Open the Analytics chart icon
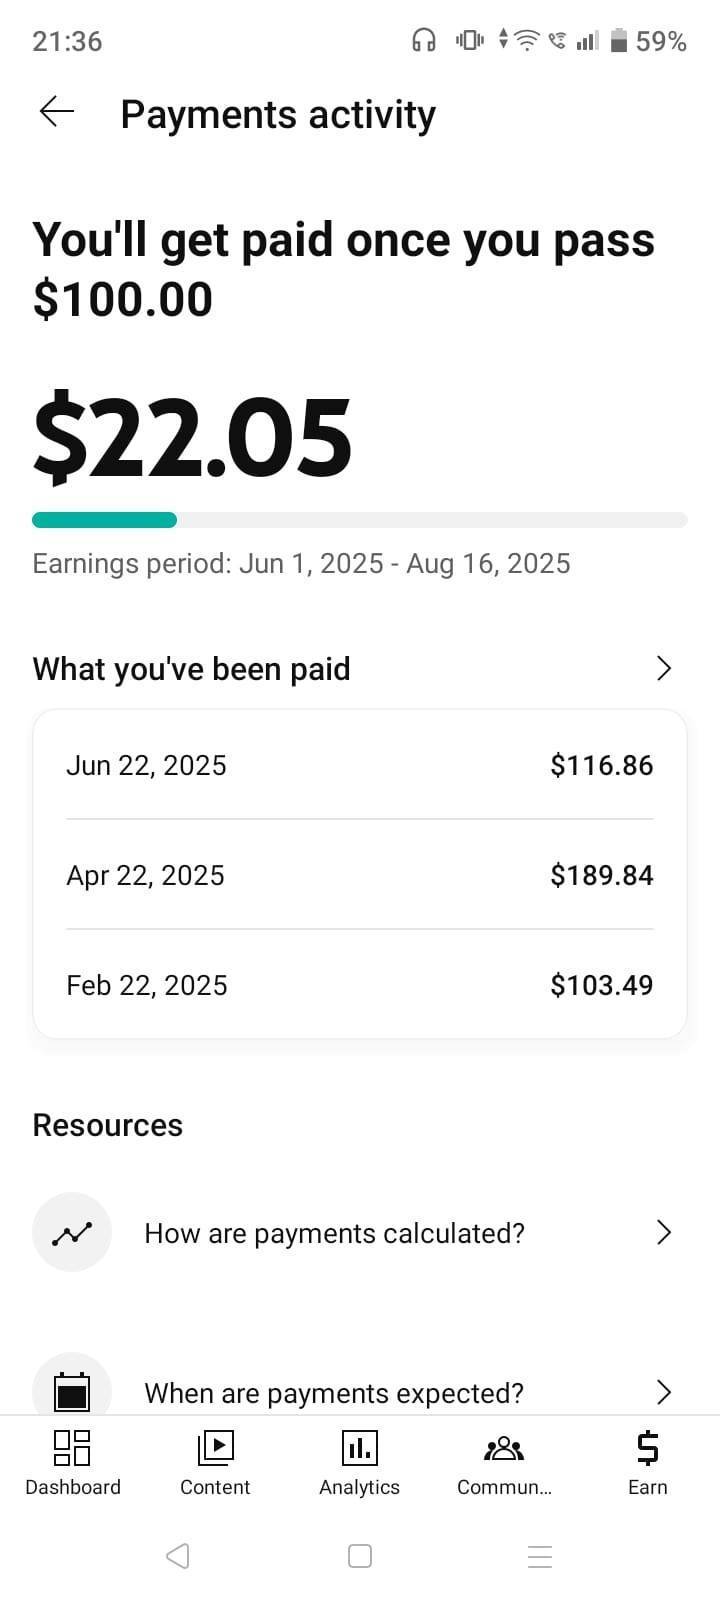The image size is (720, 1600). click(359, 1447)
